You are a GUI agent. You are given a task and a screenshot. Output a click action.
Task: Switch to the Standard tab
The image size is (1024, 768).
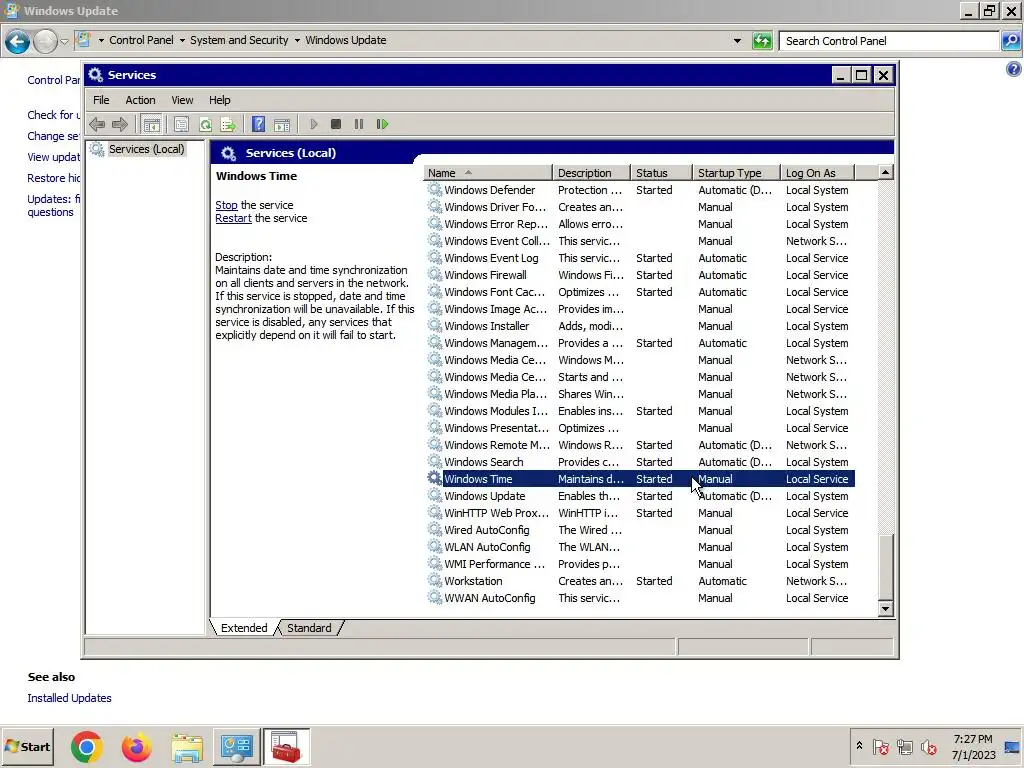click(309, 628)
